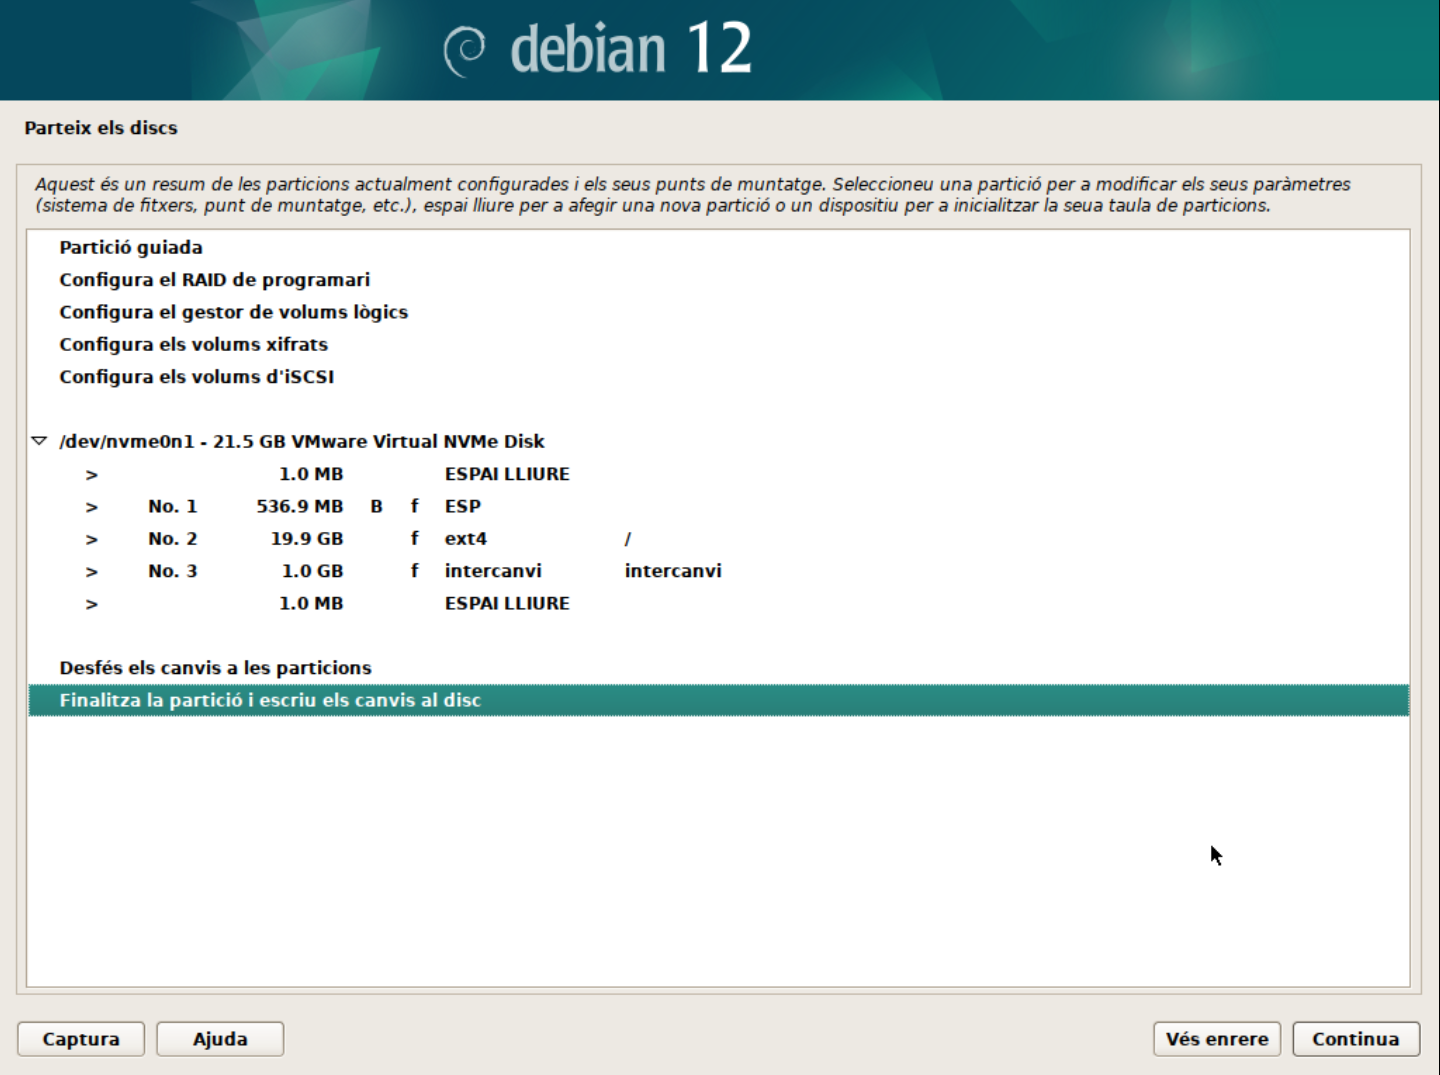
Task: Click the 1.0 GB size value
Action: 312,571
